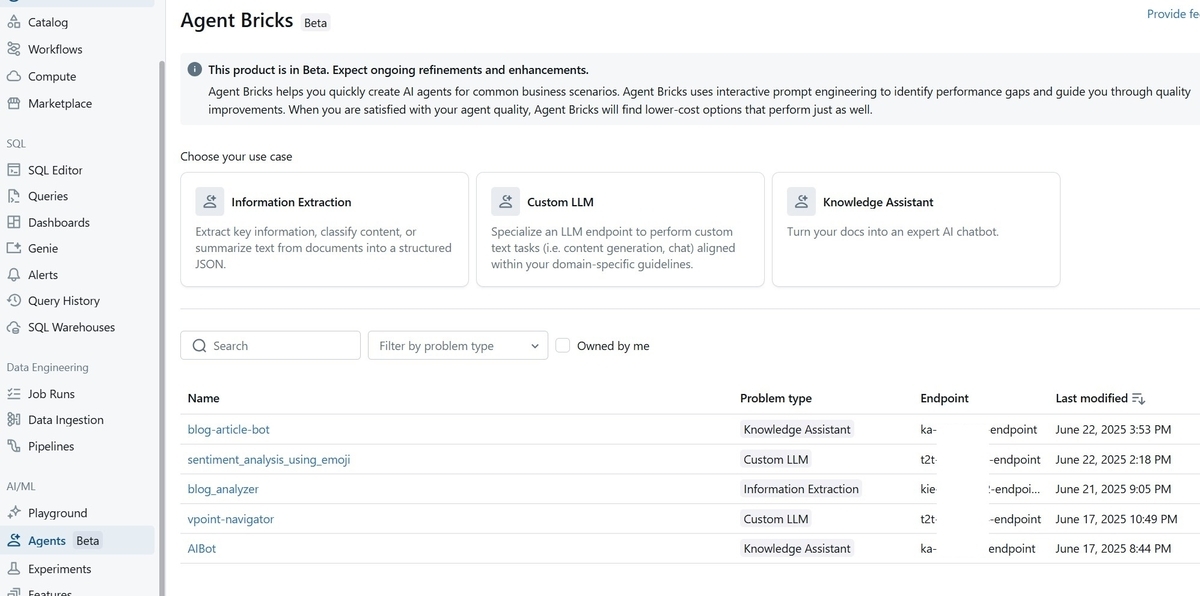Click the Custom LLM card icon

506,202
